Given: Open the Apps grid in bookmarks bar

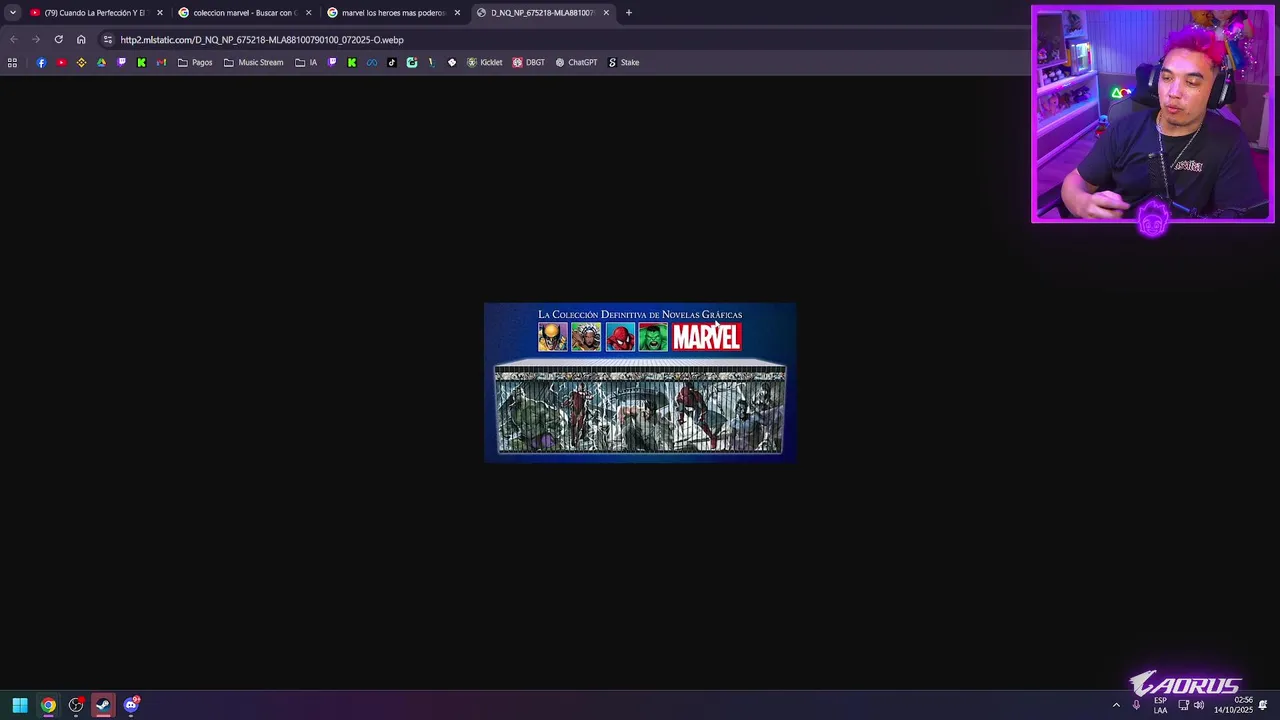Looking at the screenshot, I should click(x=12, y=62).
